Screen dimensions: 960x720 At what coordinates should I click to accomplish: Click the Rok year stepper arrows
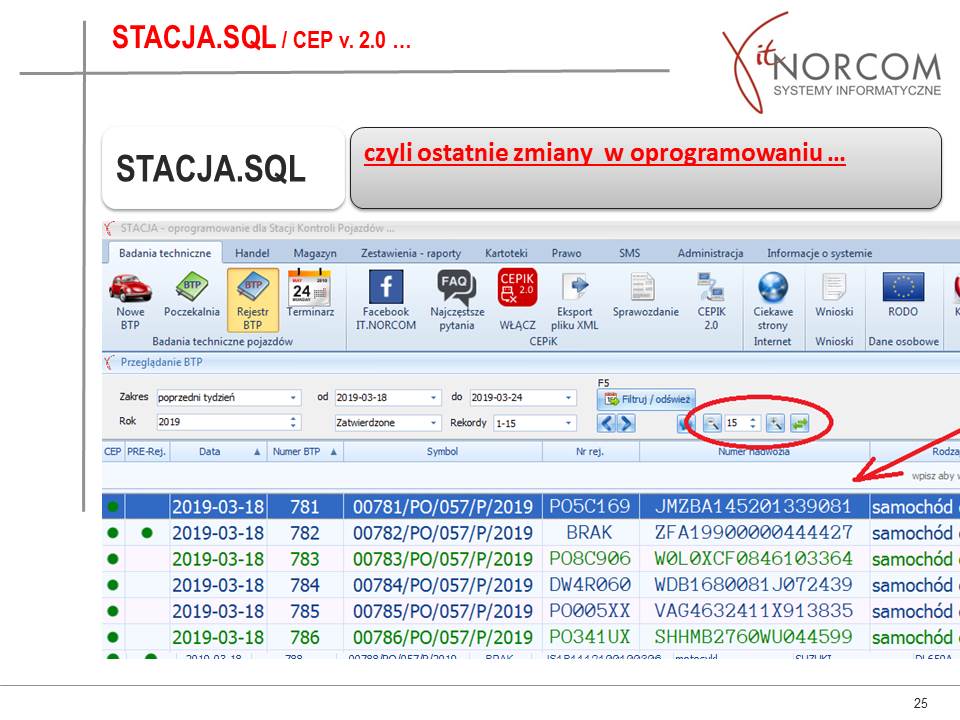(x=293, y=422)
